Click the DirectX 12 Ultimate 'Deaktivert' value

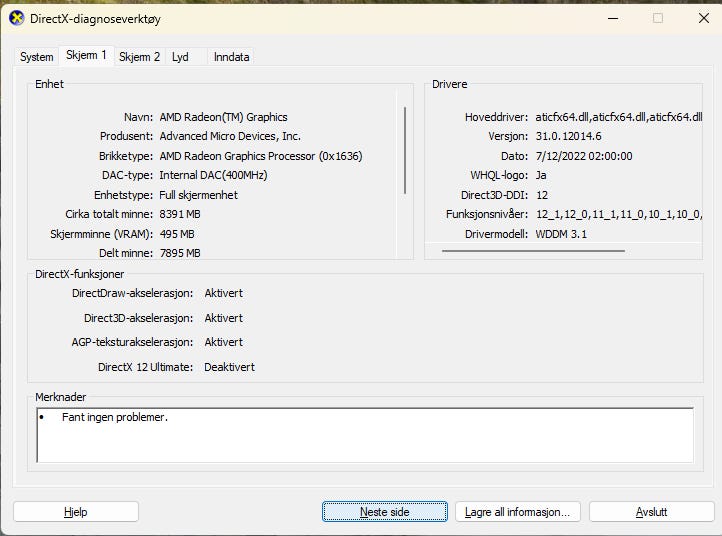coord(229,367)
